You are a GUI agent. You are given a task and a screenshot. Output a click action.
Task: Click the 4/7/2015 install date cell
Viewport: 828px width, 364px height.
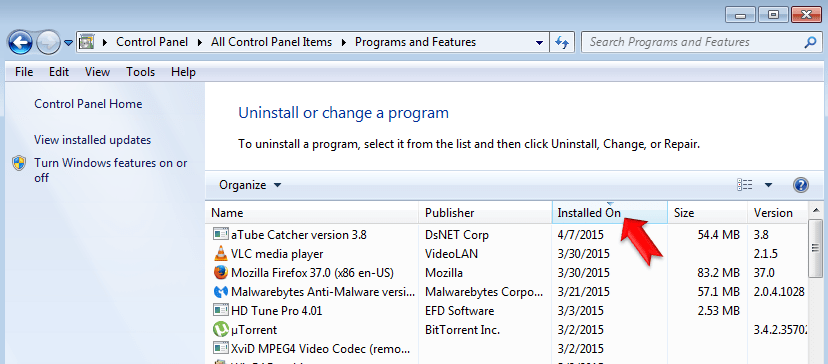point(580,235)
